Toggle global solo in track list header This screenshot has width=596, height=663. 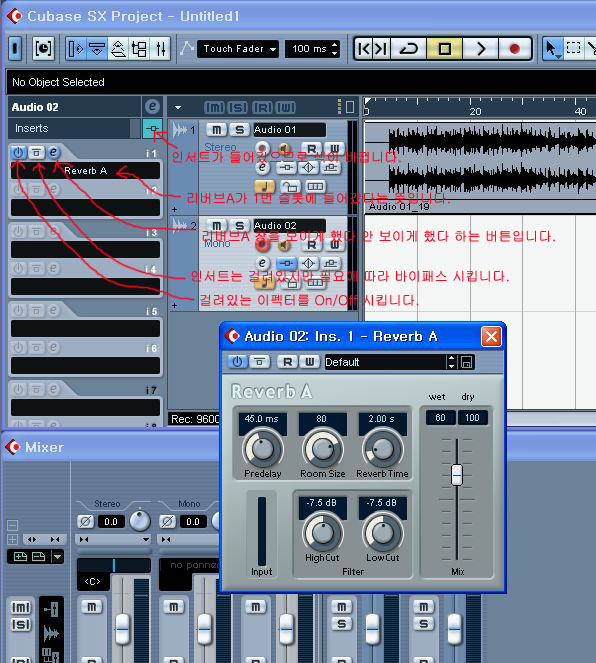(x=238, y=107)
